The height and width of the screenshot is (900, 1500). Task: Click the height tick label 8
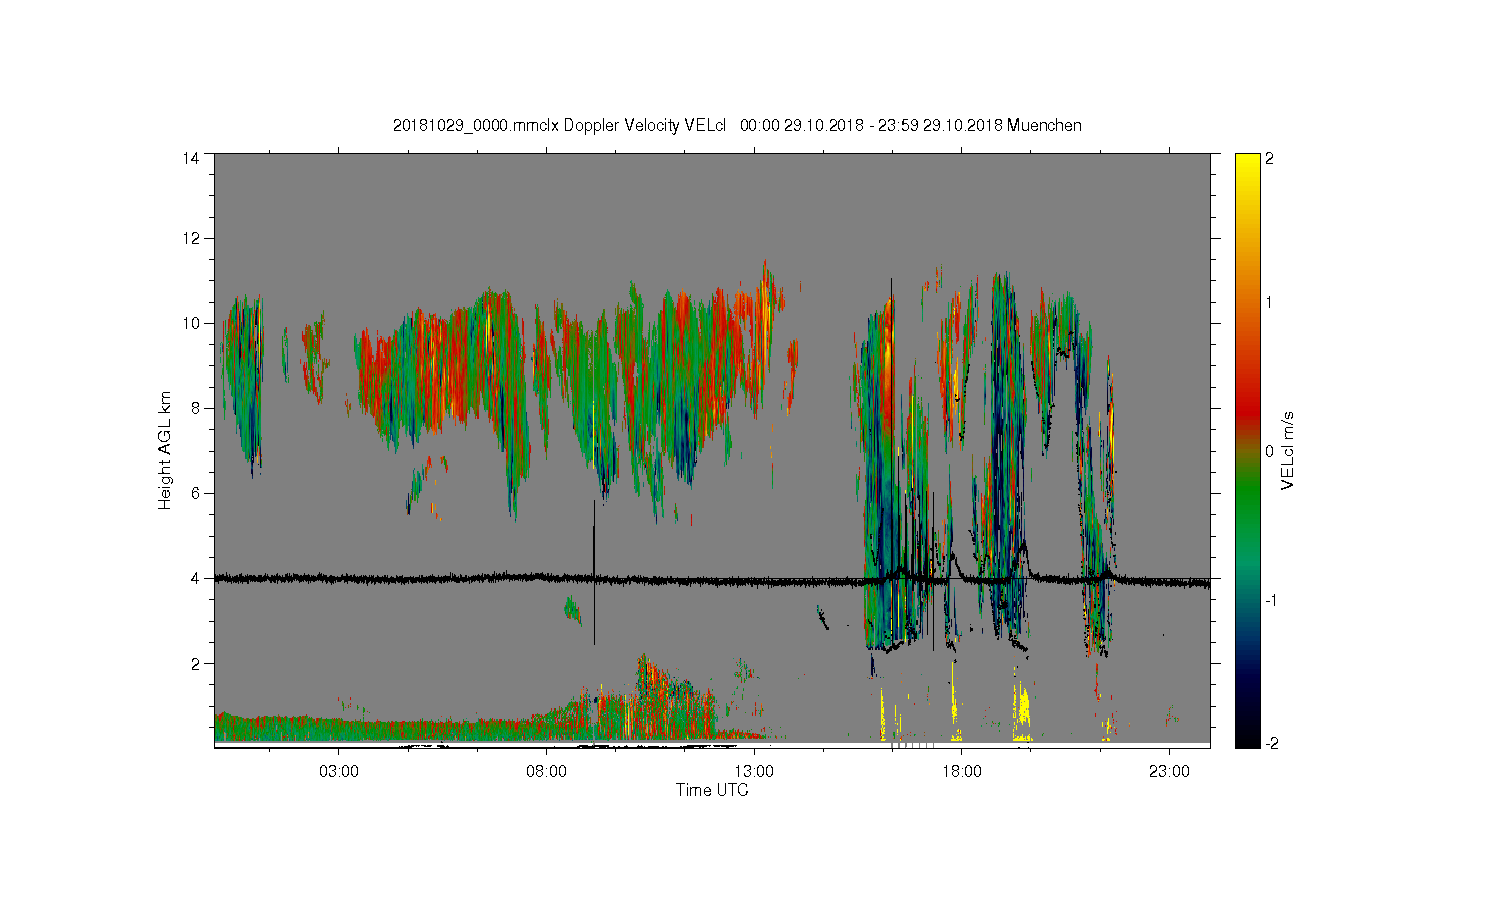[195, 408]
